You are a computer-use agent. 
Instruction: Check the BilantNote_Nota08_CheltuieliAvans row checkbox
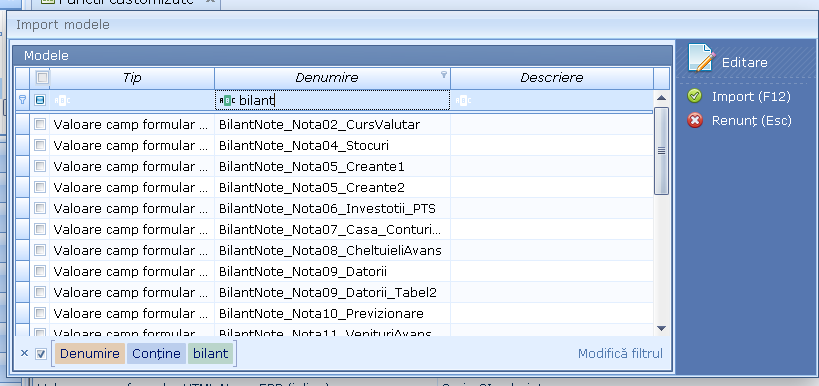pyautogui.click(x=40, y=250)
